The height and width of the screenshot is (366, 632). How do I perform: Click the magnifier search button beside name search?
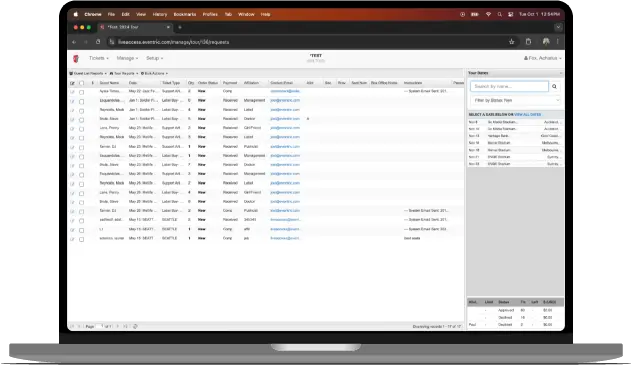tap(554, 86)
